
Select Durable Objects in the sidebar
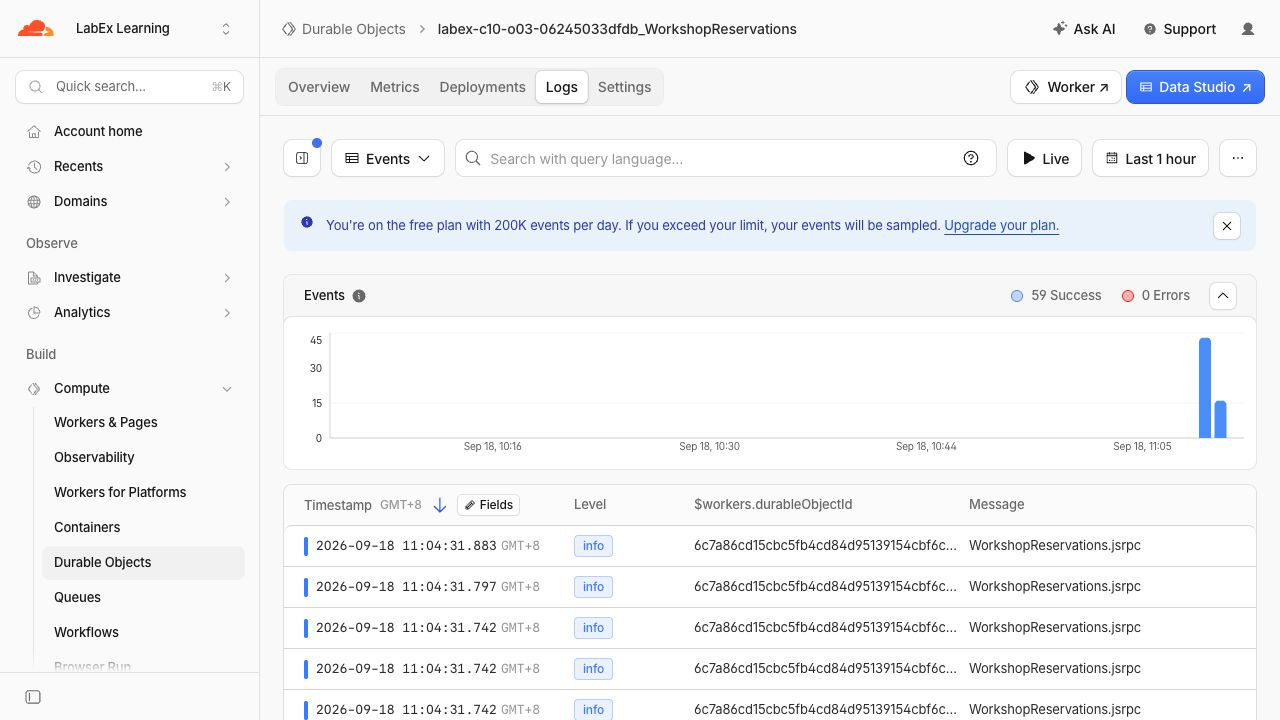[143, 562]
